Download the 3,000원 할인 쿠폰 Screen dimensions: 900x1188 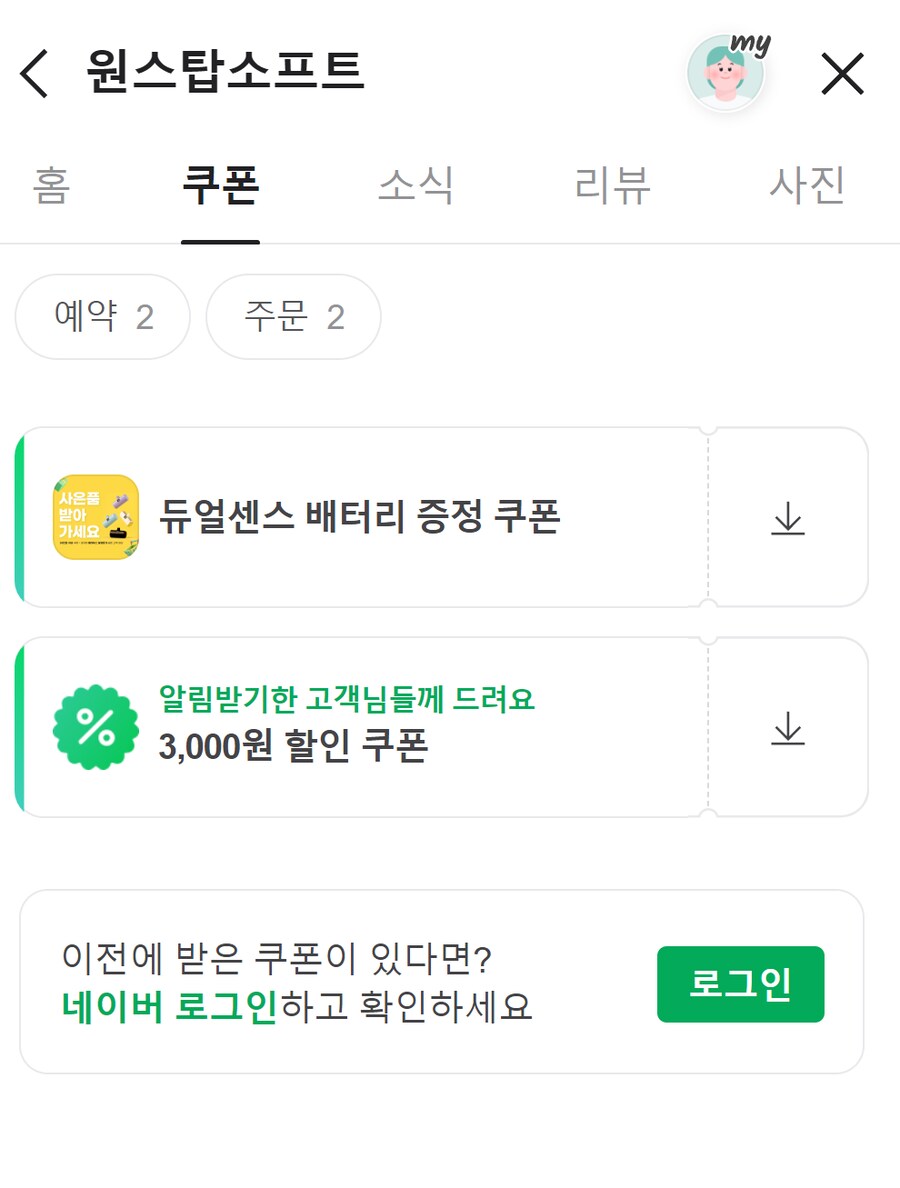coord(789,731)
